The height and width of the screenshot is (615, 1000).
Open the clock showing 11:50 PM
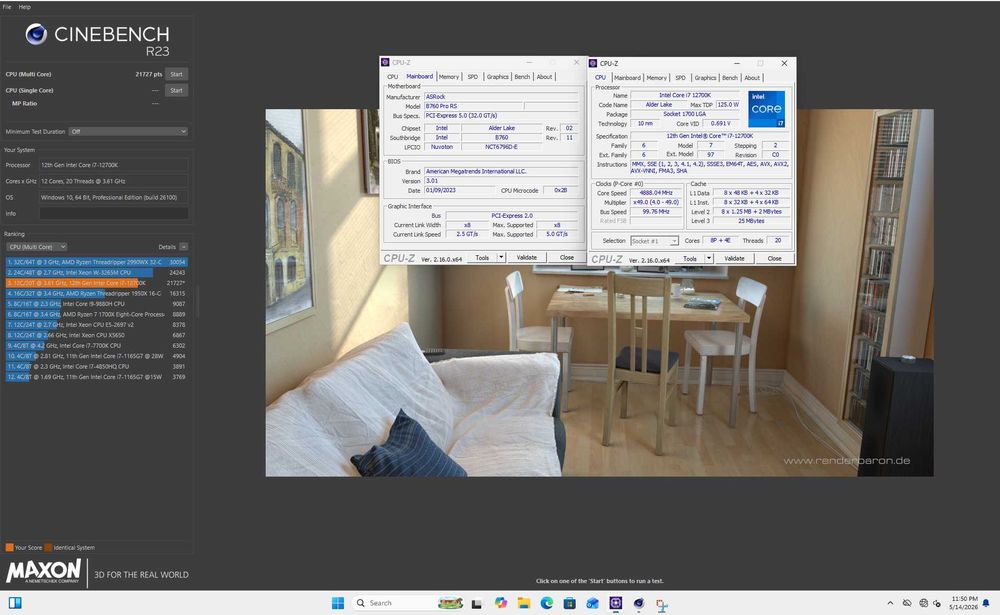[x=964, y=603]
